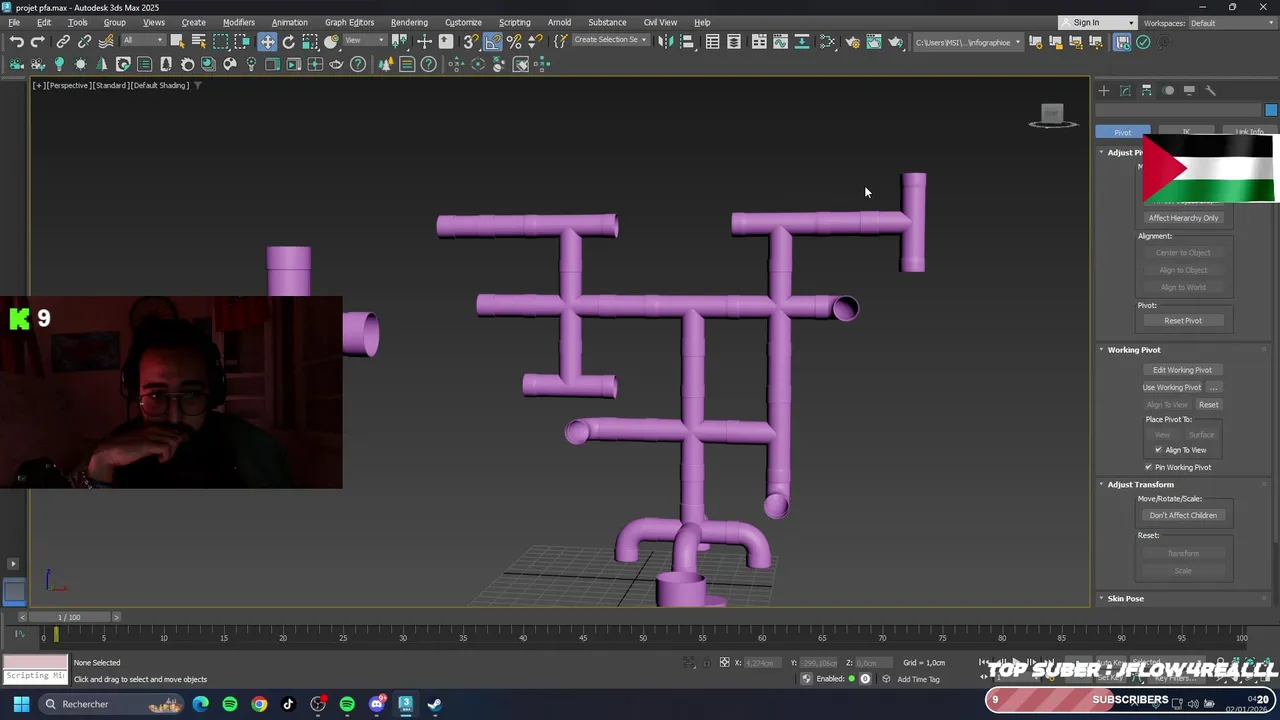This screenshot has width=1280, height=720.
Task: Open the Modifiers menu
Action: (x=238, y=22)
